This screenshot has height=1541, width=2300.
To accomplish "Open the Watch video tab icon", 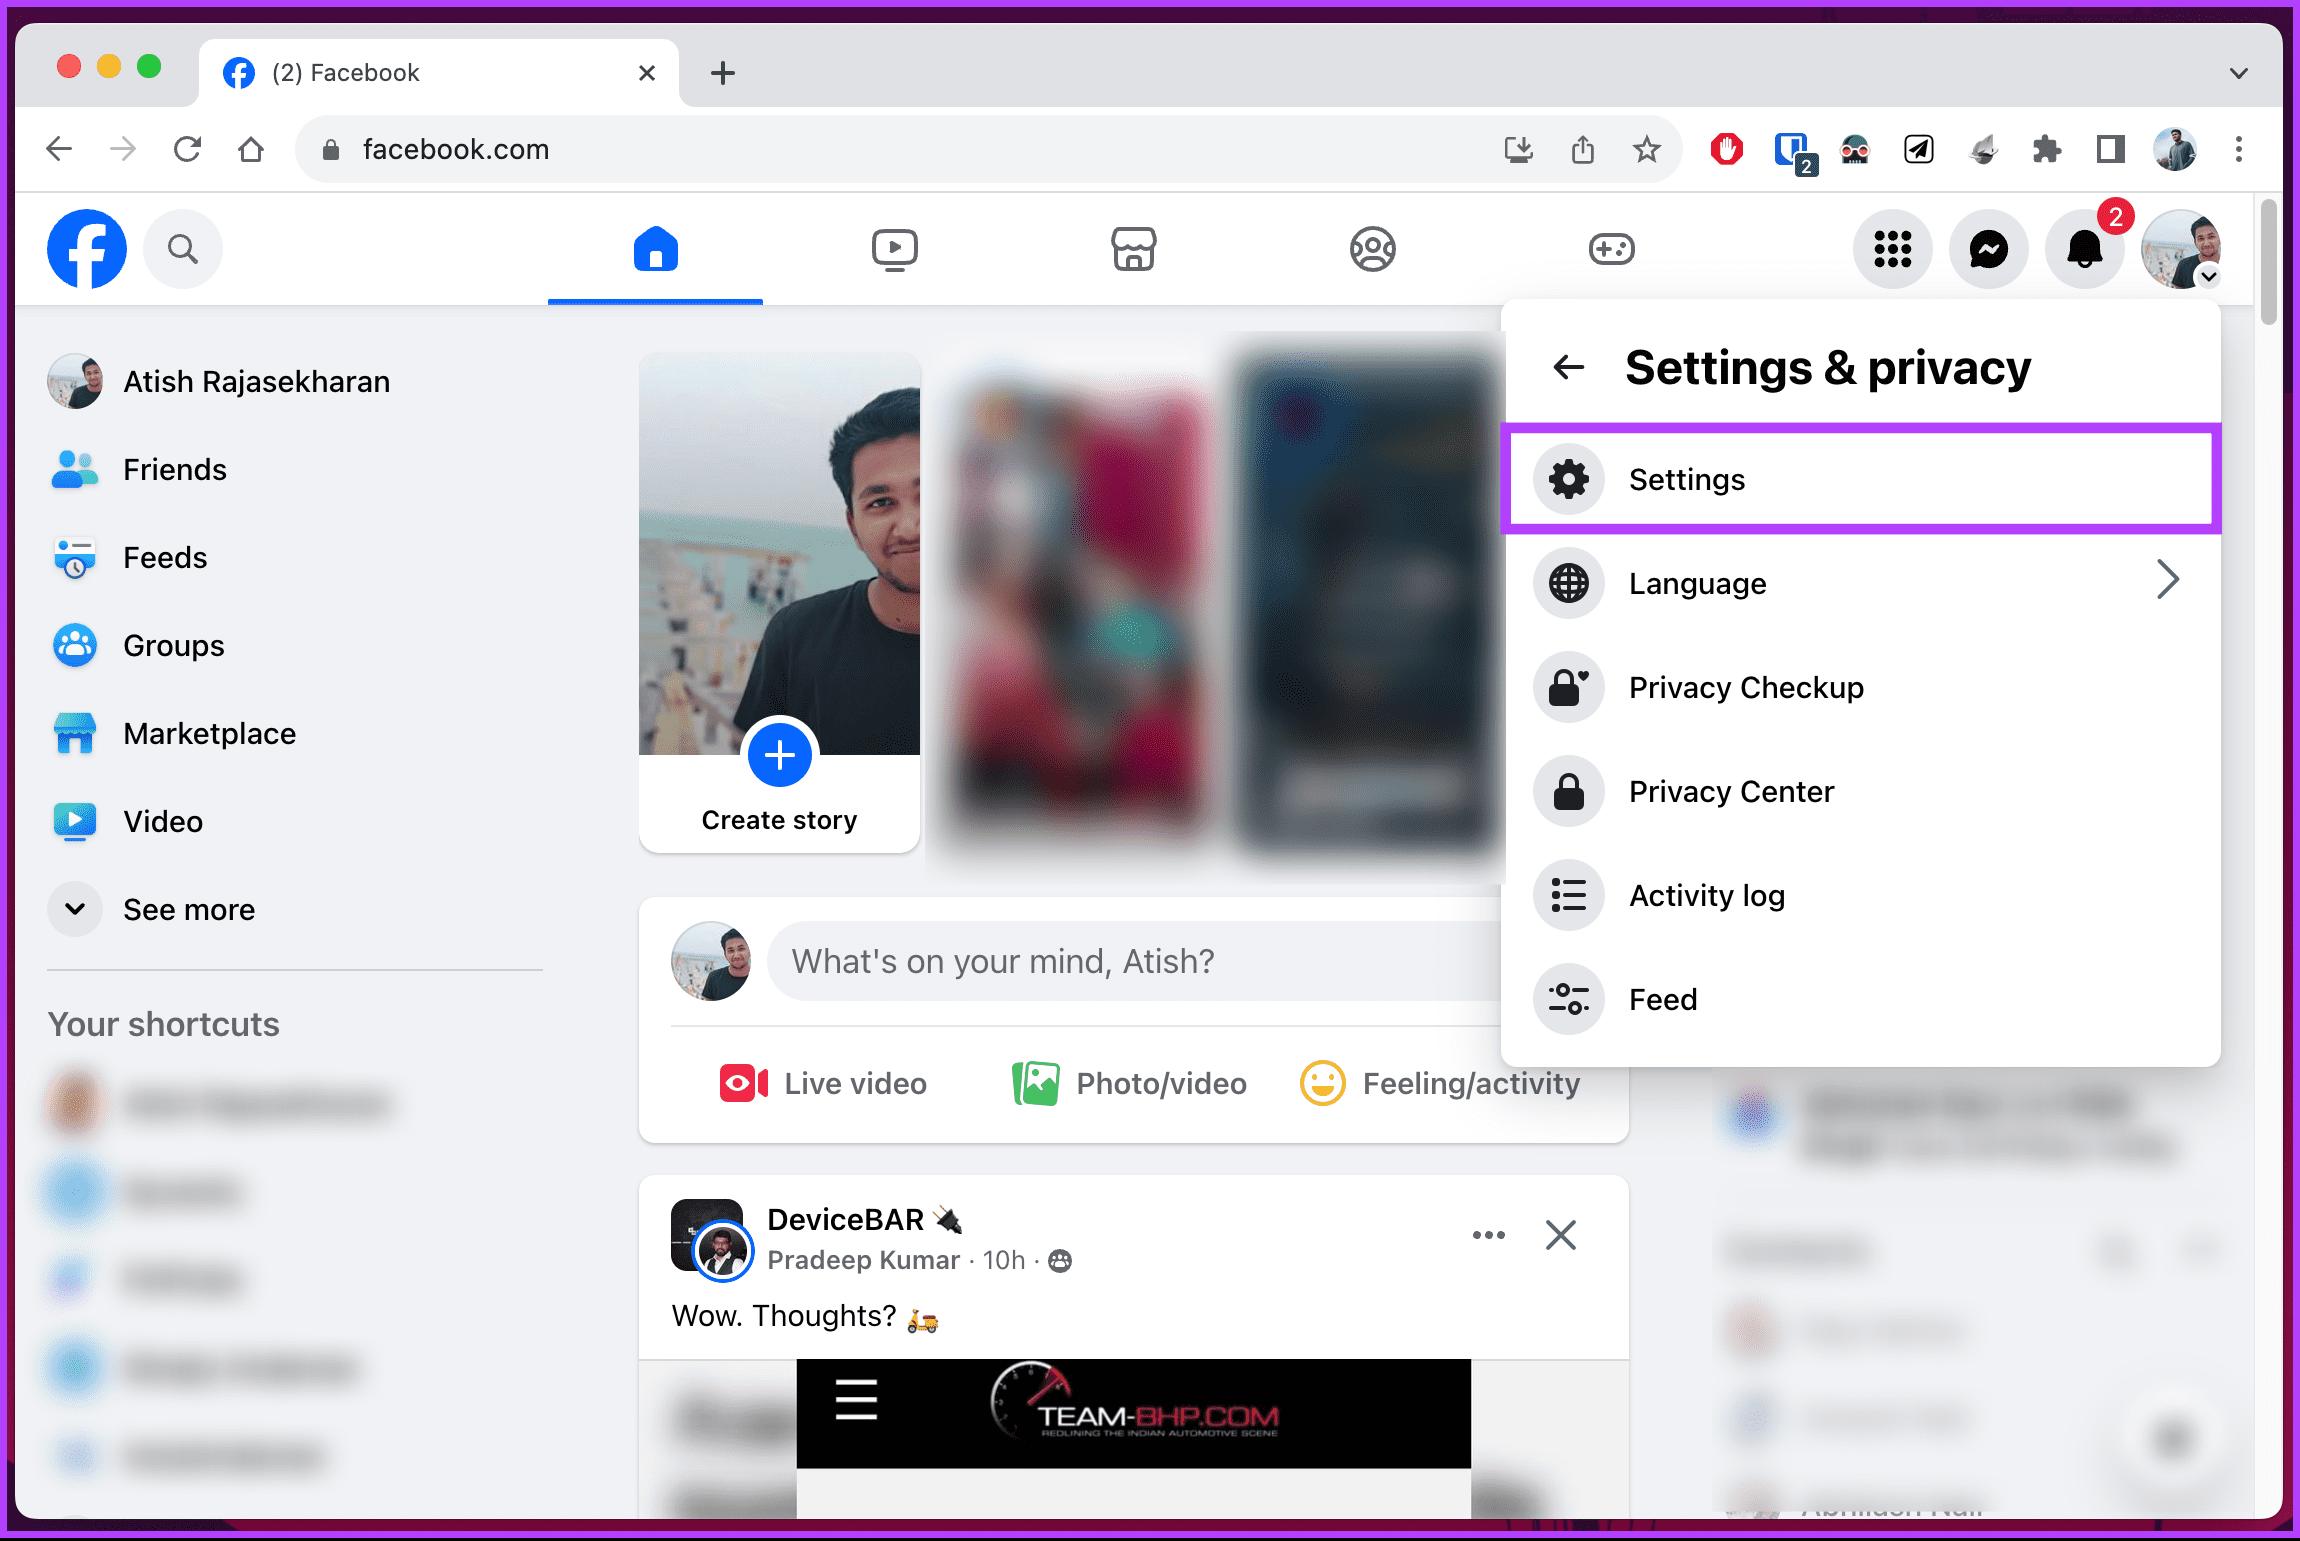I will coord(894,249).
